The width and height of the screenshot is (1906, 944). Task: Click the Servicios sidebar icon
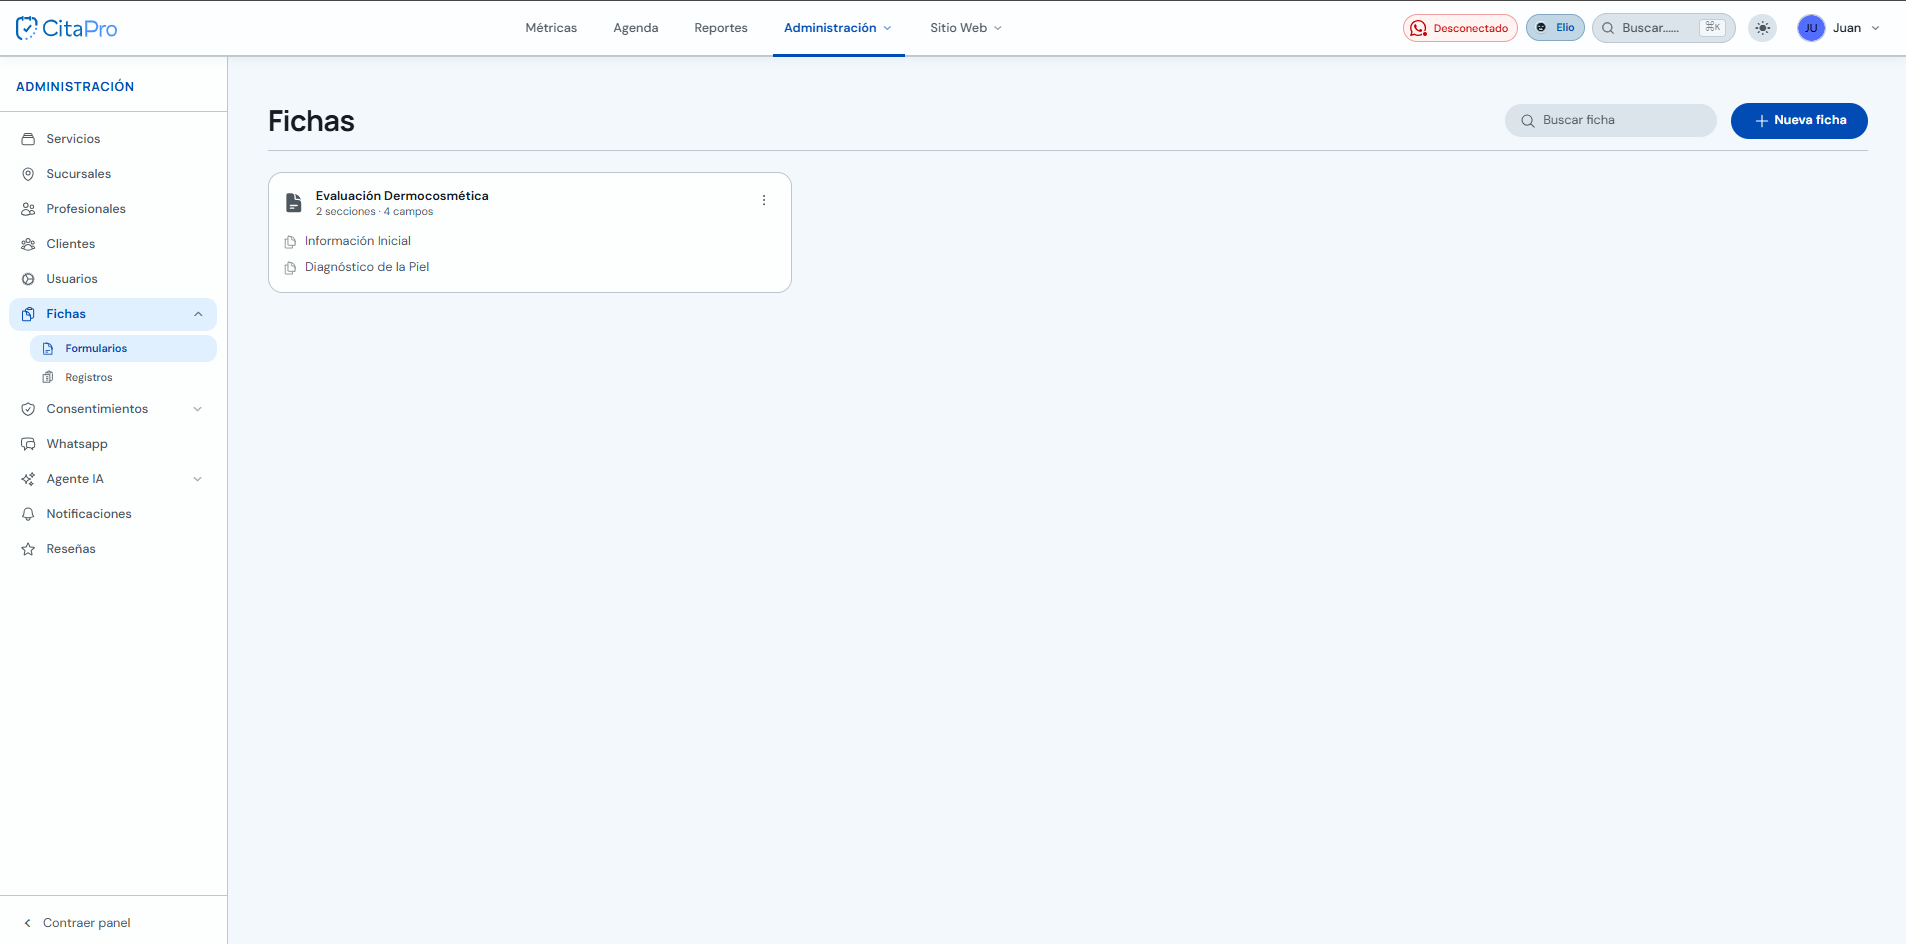[28, 139]
